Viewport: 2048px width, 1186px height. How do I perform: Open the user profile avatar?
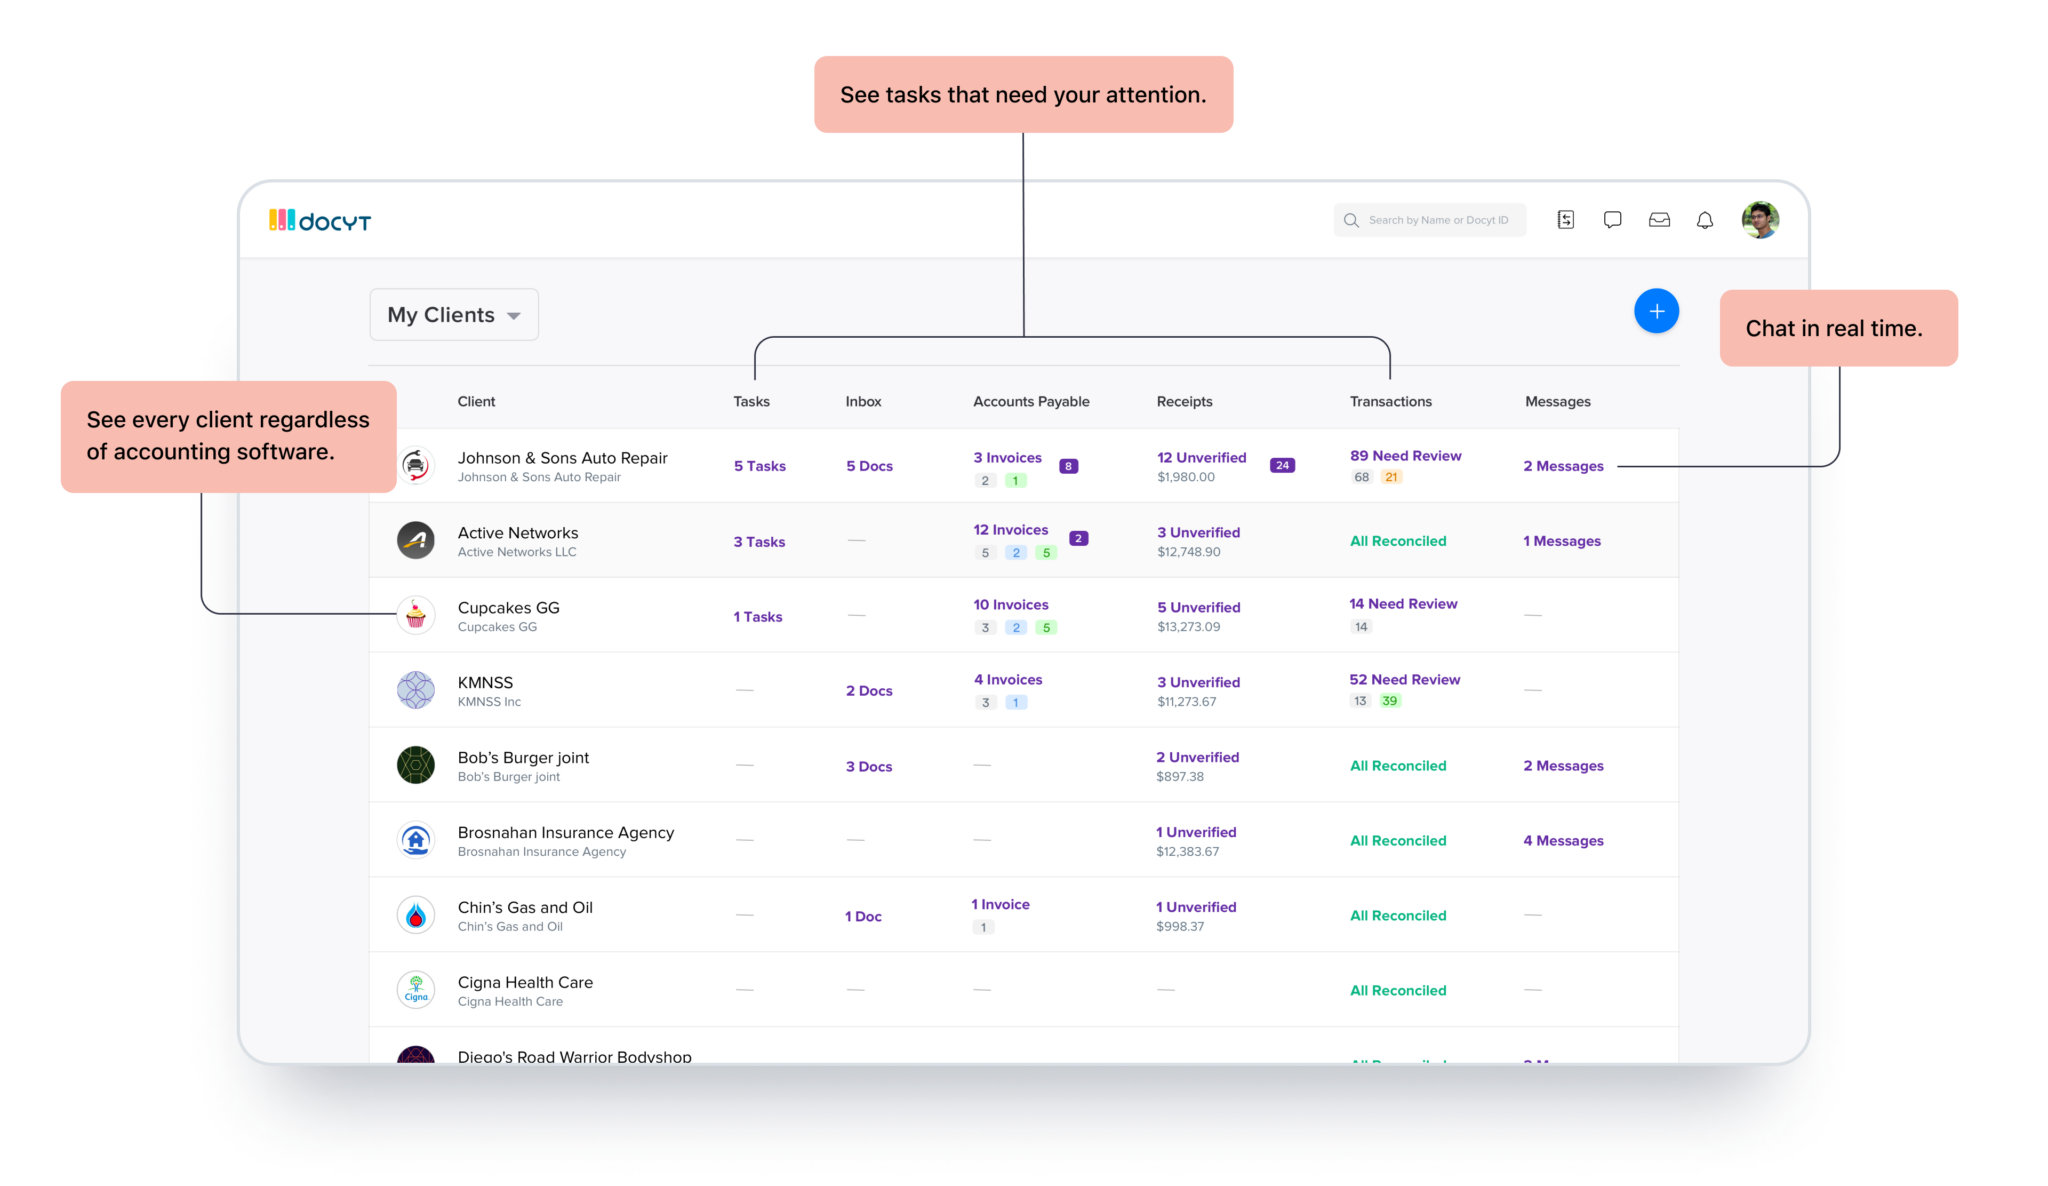click(1759, 220)
